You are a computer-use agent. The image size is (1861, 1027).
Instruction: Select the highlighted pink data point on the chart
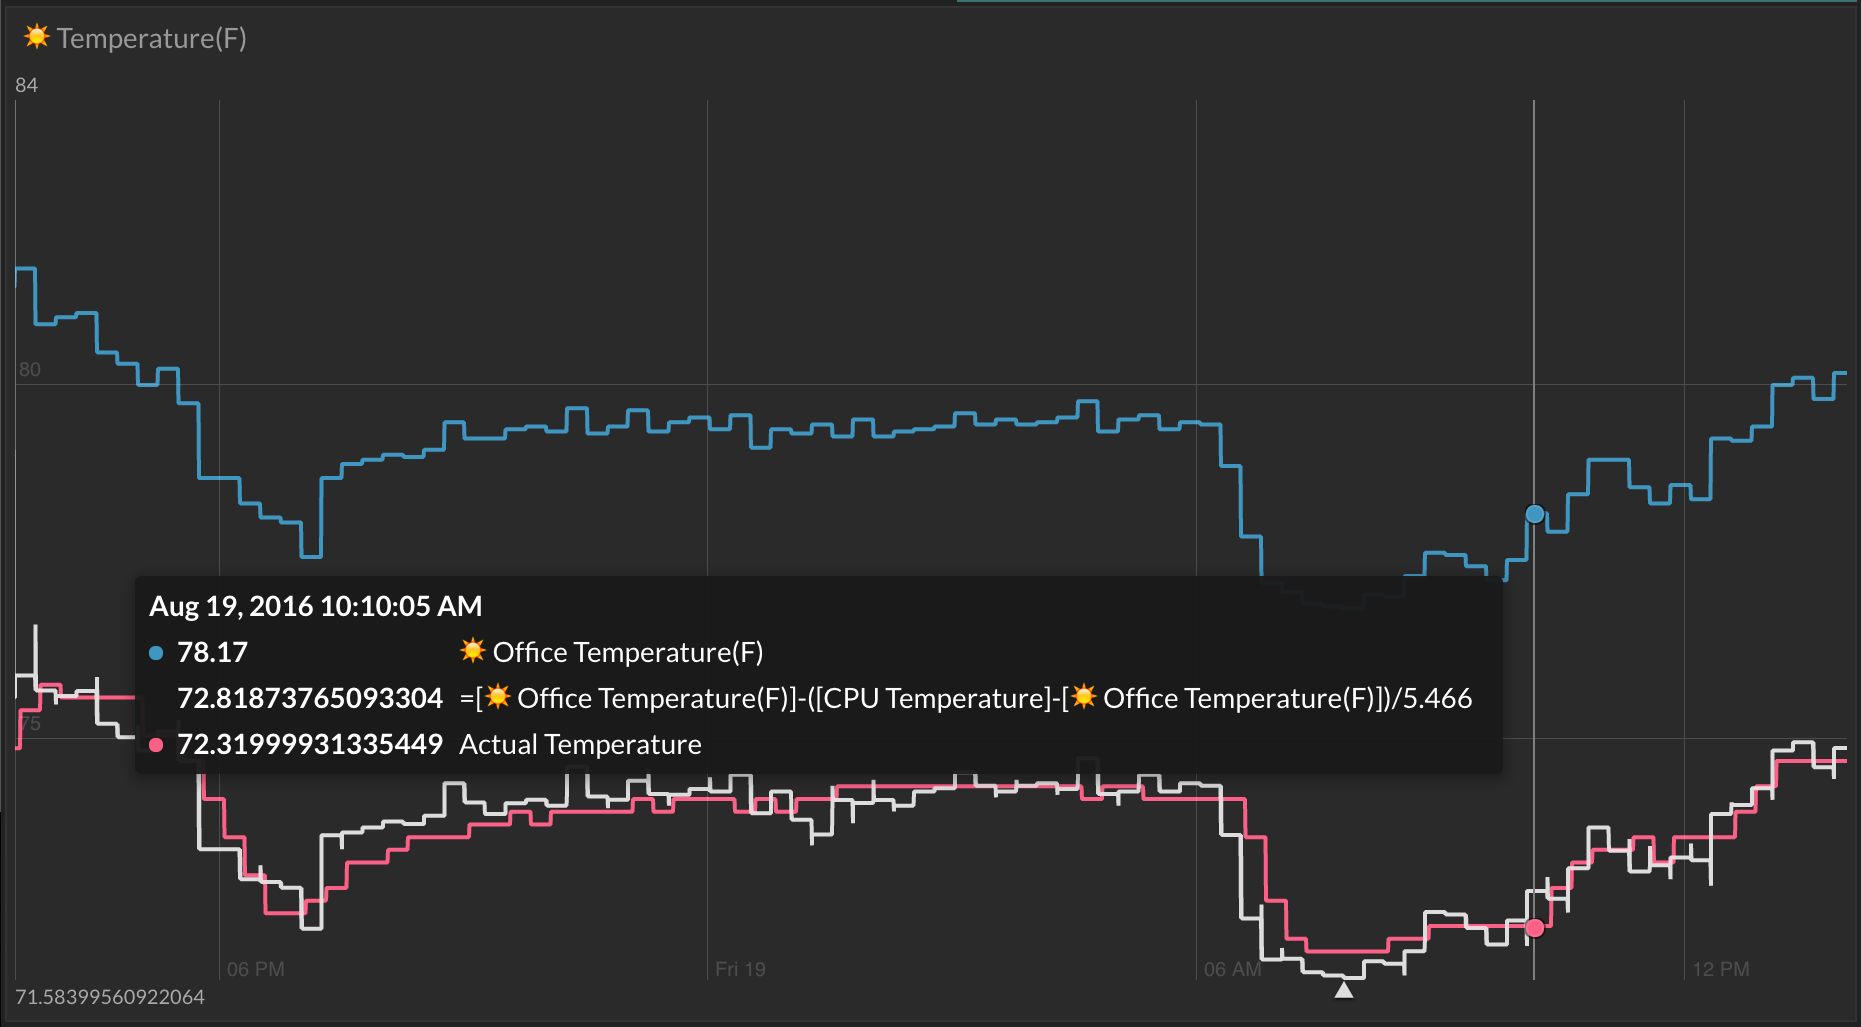(x=1535, y=928)
